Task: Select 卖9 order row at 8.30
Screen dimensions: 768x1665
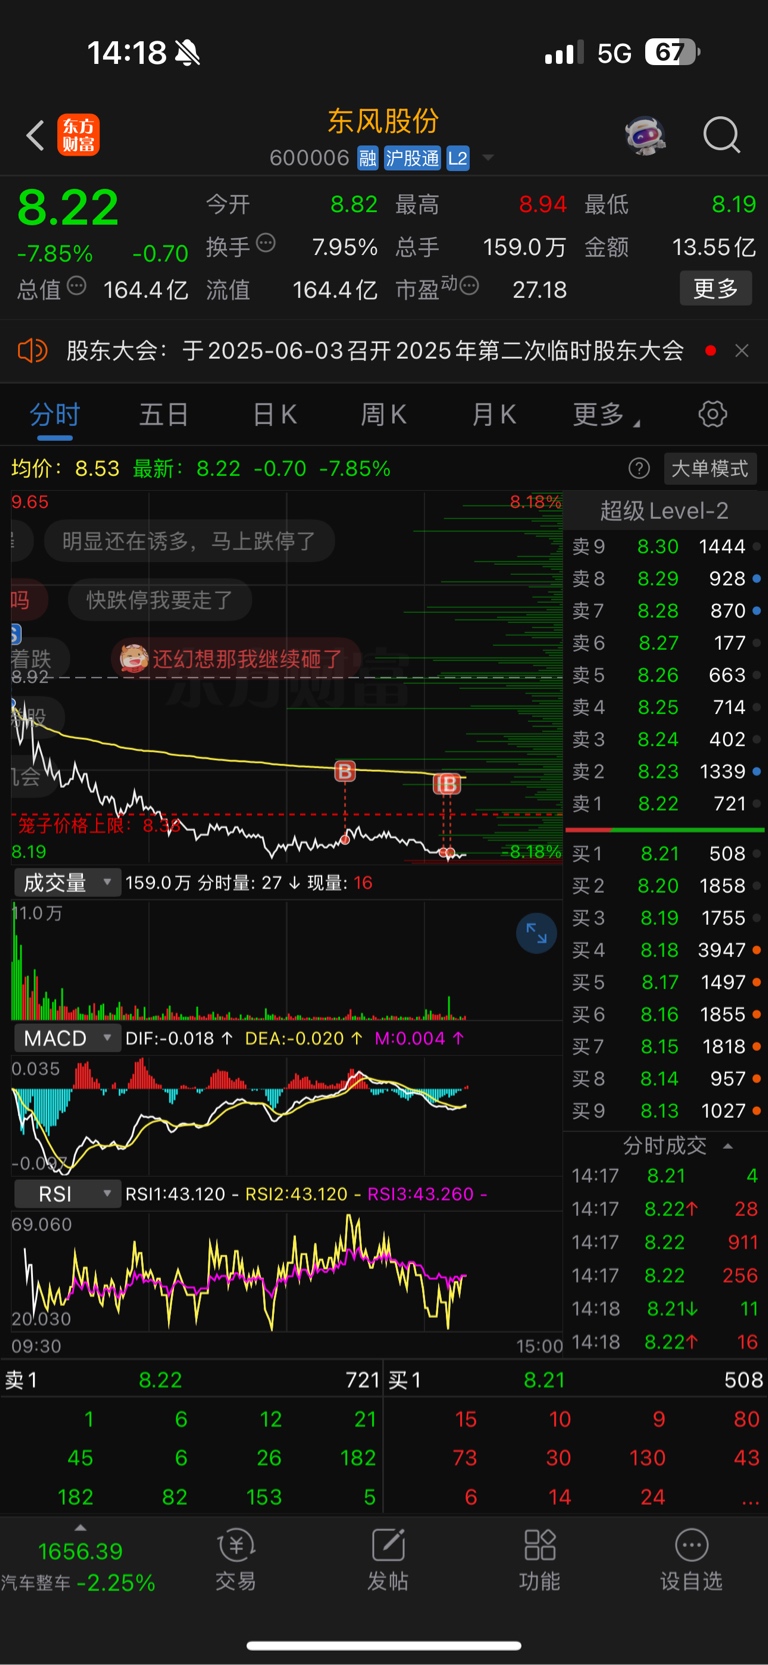Action: coord(666,547)
